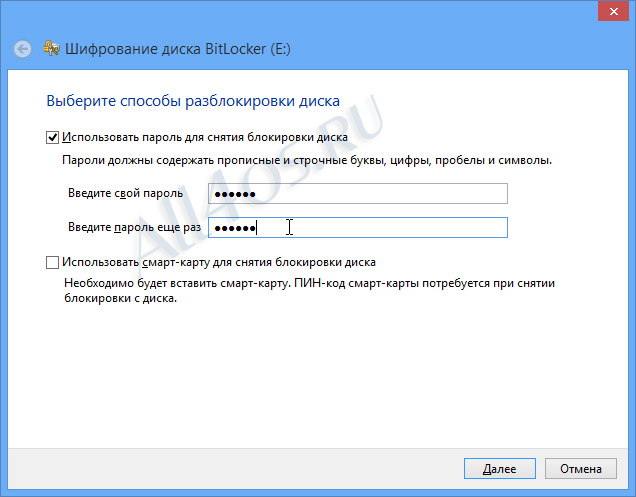Uncheck 'Использовать пароль для снятия блокировки диска'

point(52,138)
